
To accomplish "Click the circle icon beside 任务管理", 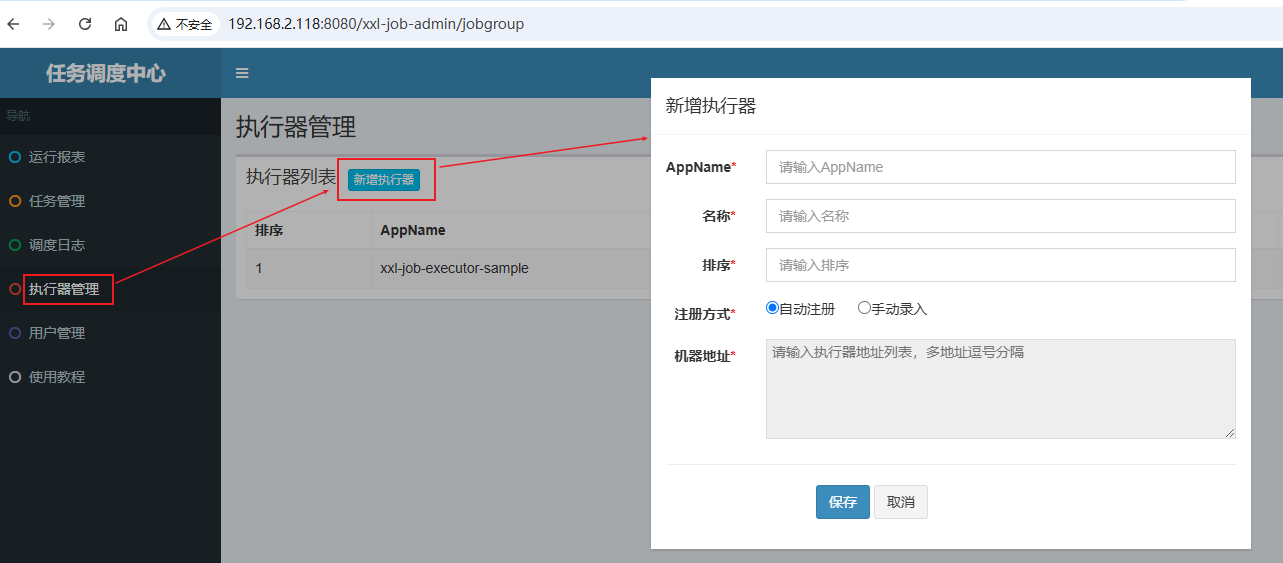I will click(15, 201).
